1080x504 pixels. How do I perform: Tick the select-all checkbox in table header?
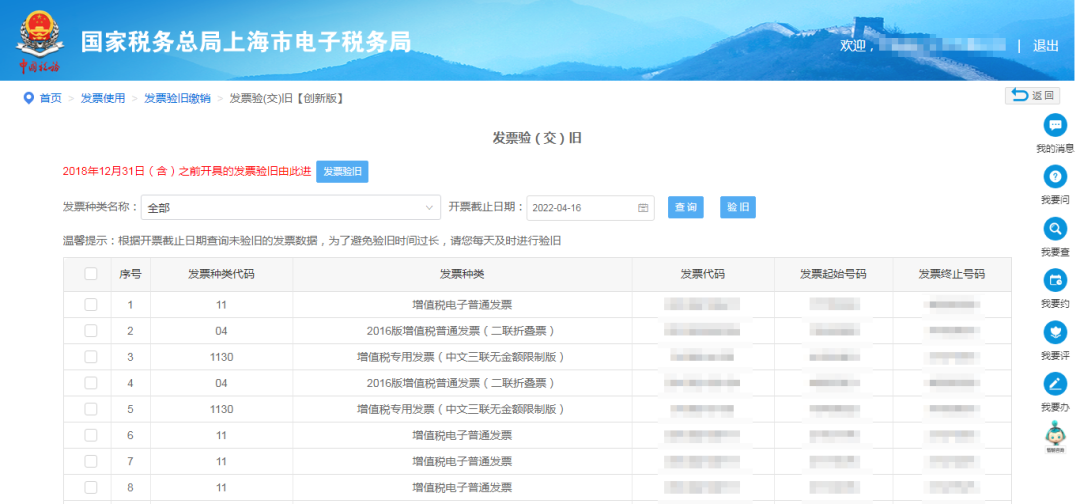click(91, 274)
